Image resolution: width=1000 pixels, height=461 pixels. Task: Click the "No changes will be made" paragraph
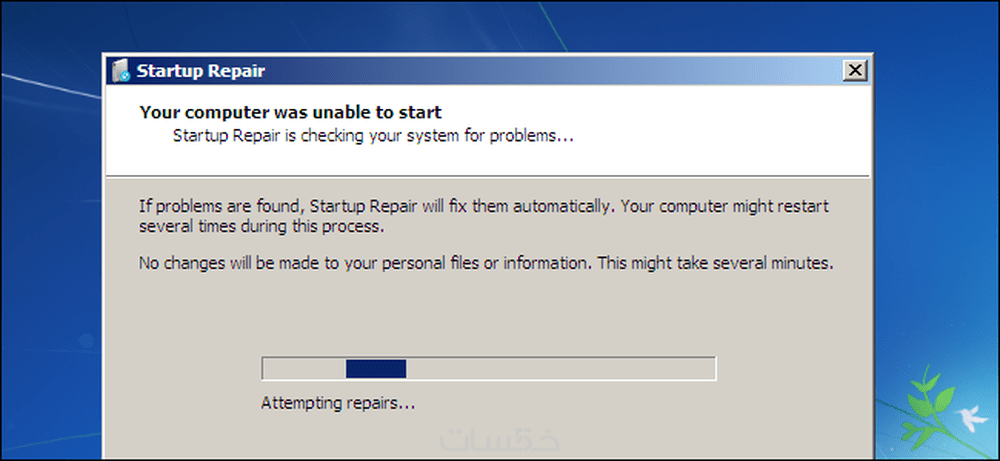point(484,265)
